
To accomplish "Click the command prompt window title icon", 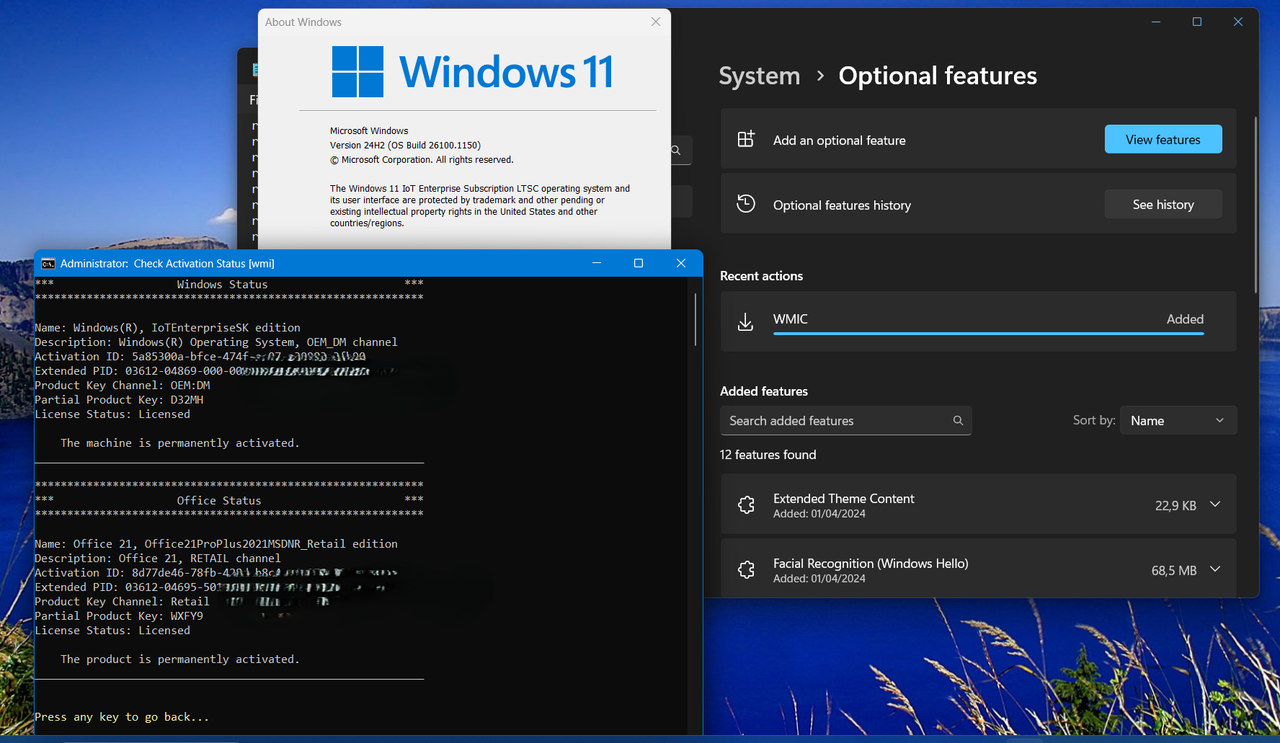I will [48, 263].
